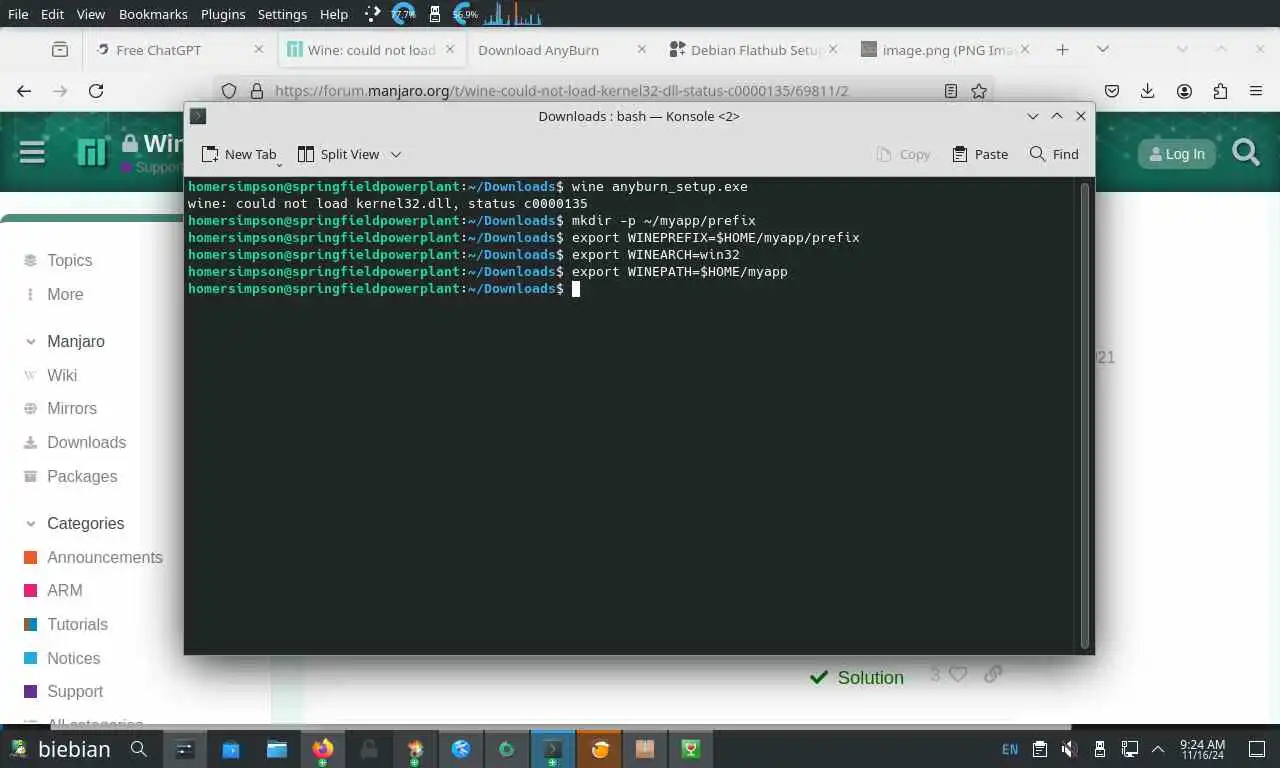Open the Packages sidebar link
Image resolution: width=1280 pixels, height=768 pixels.
coord(82,476)
